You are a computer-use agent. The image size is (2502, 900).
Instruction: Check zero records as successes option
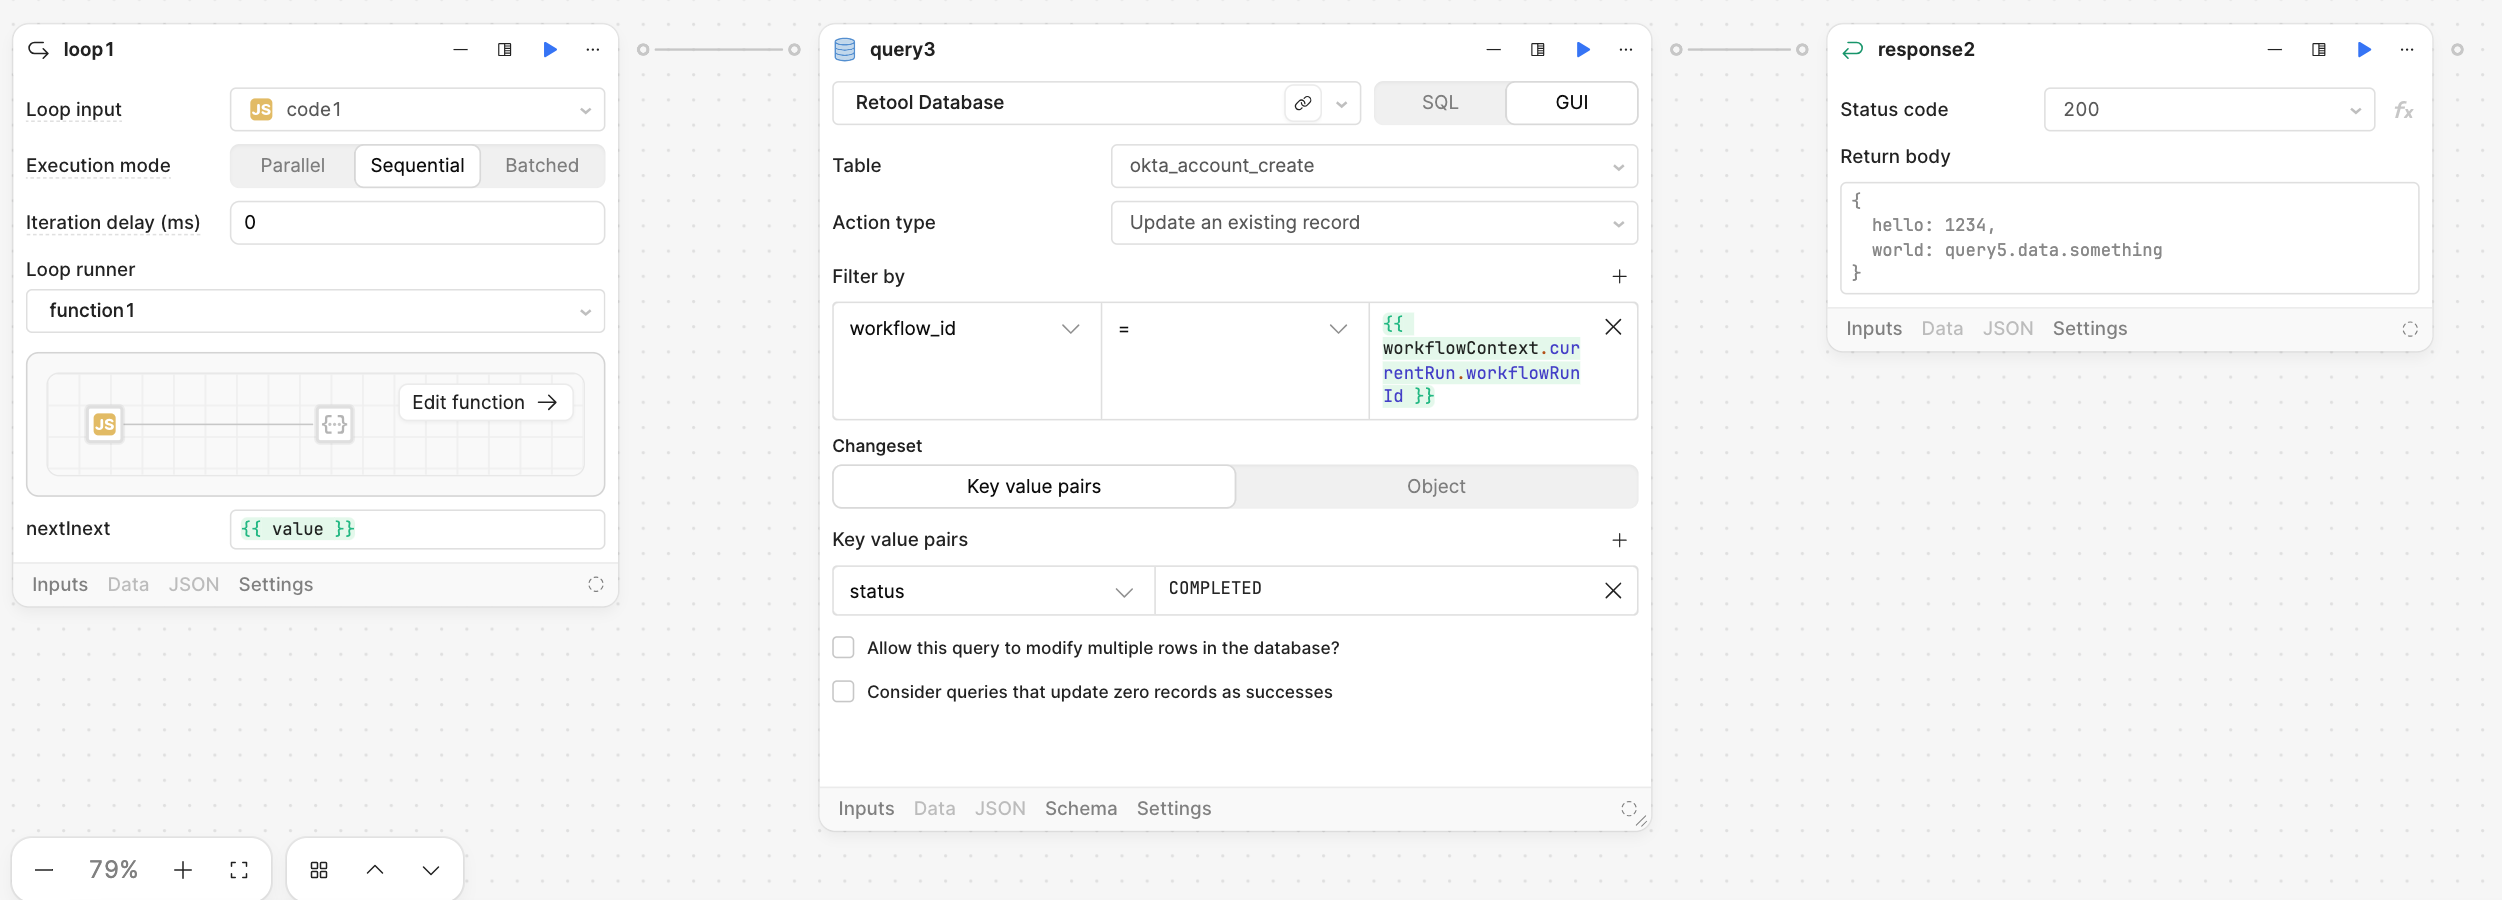click(x=844, y=692)
